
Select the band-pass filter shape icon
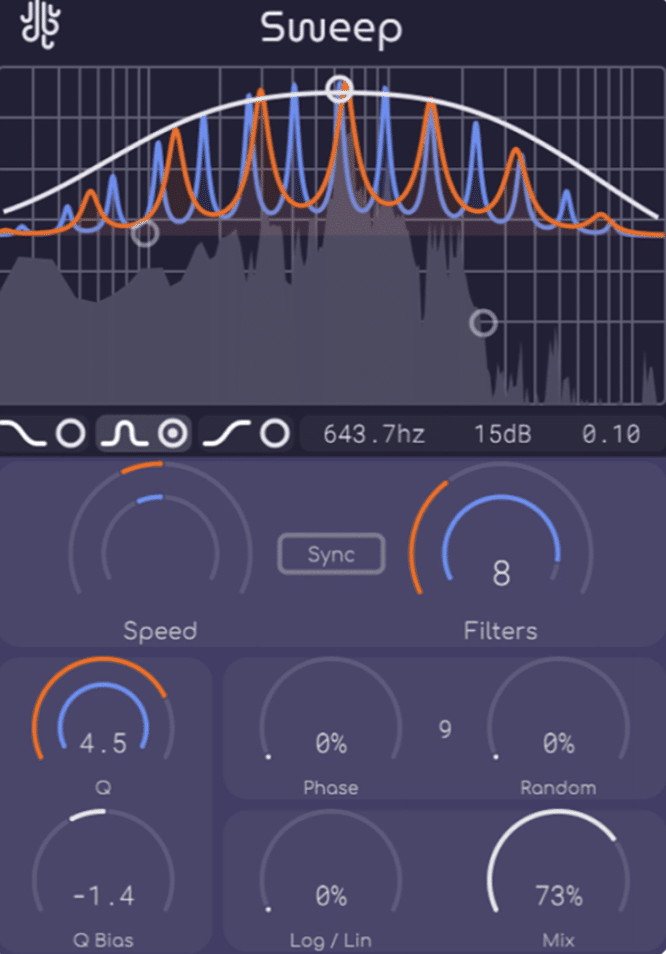[124, 434]
